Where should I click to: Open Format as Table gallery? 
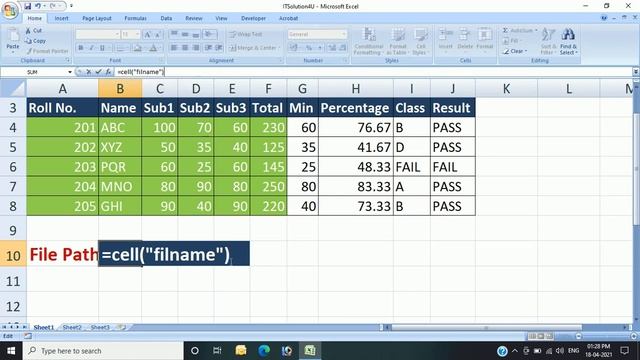coord(397,41)
